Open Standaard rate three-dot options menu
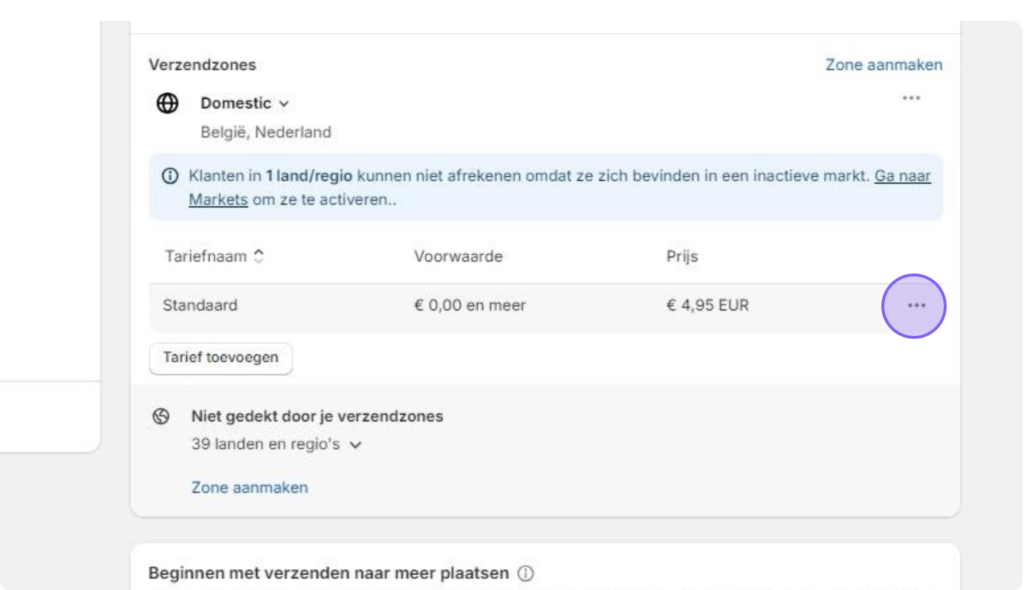This screenshot has height=590, width=1024. point(916,305)
